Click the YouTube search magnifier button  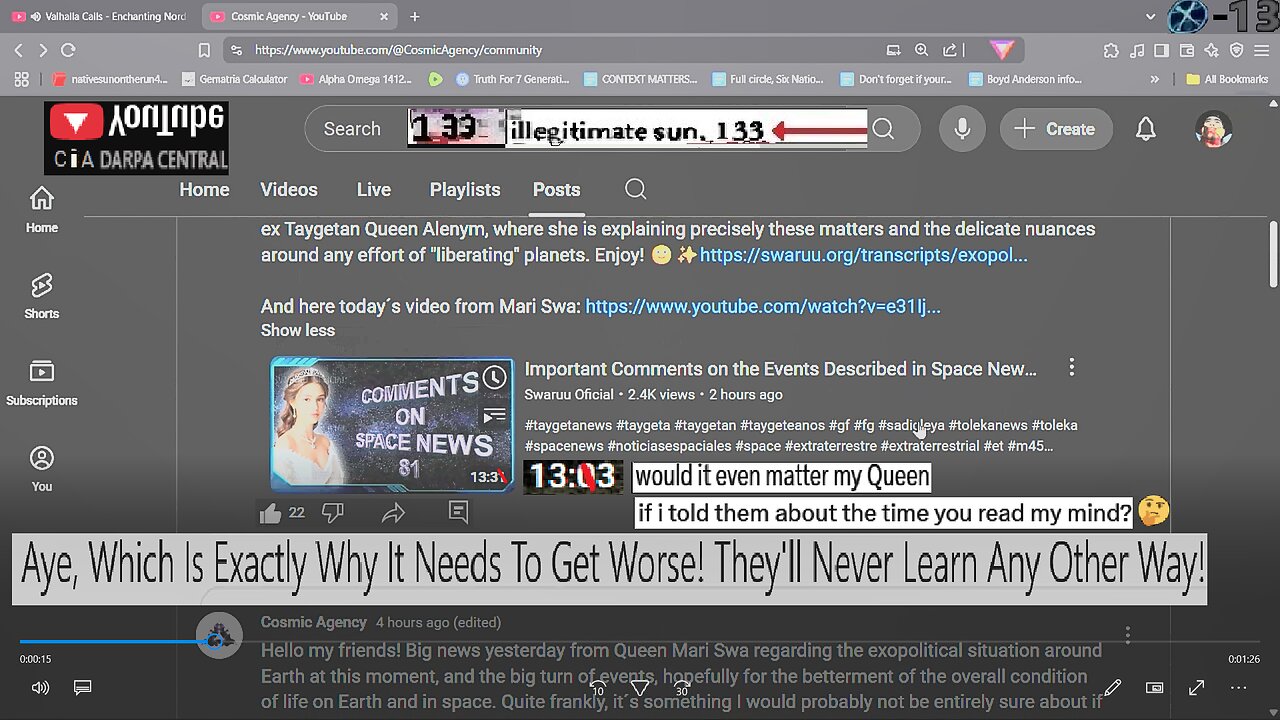point(883,129)
